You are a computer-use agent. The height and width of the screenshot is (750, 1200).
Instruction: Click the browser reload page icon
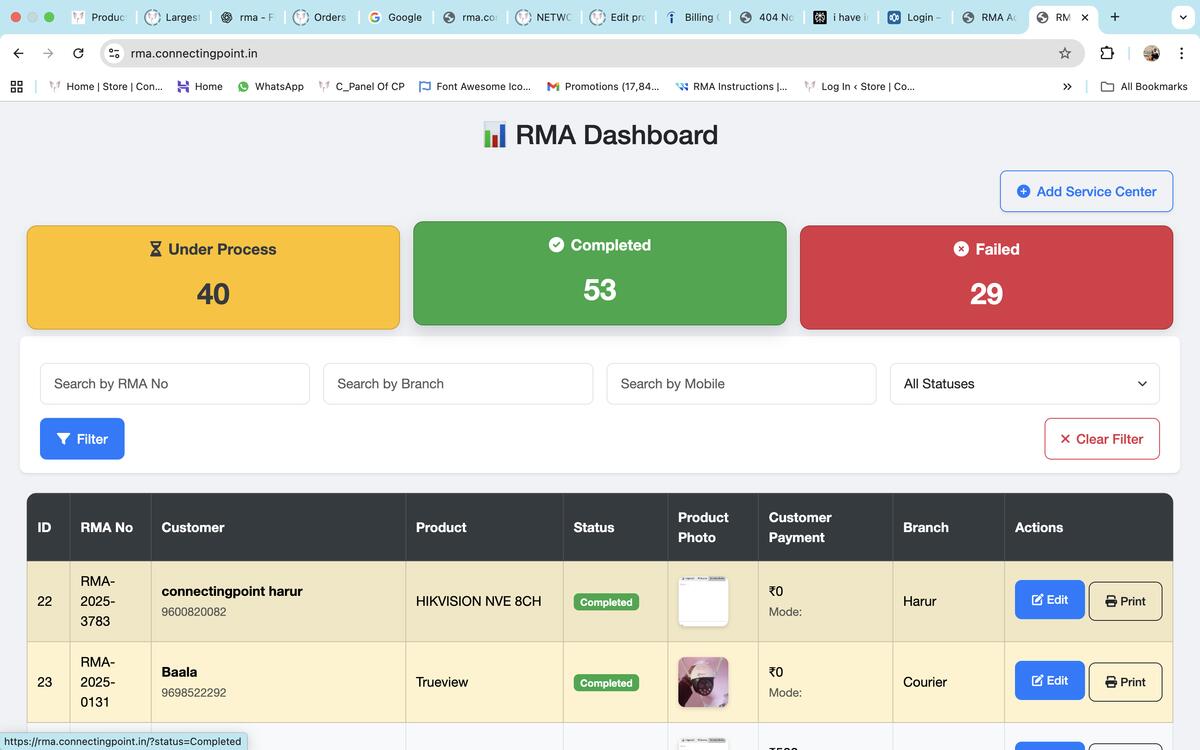(x=78, y=53)
